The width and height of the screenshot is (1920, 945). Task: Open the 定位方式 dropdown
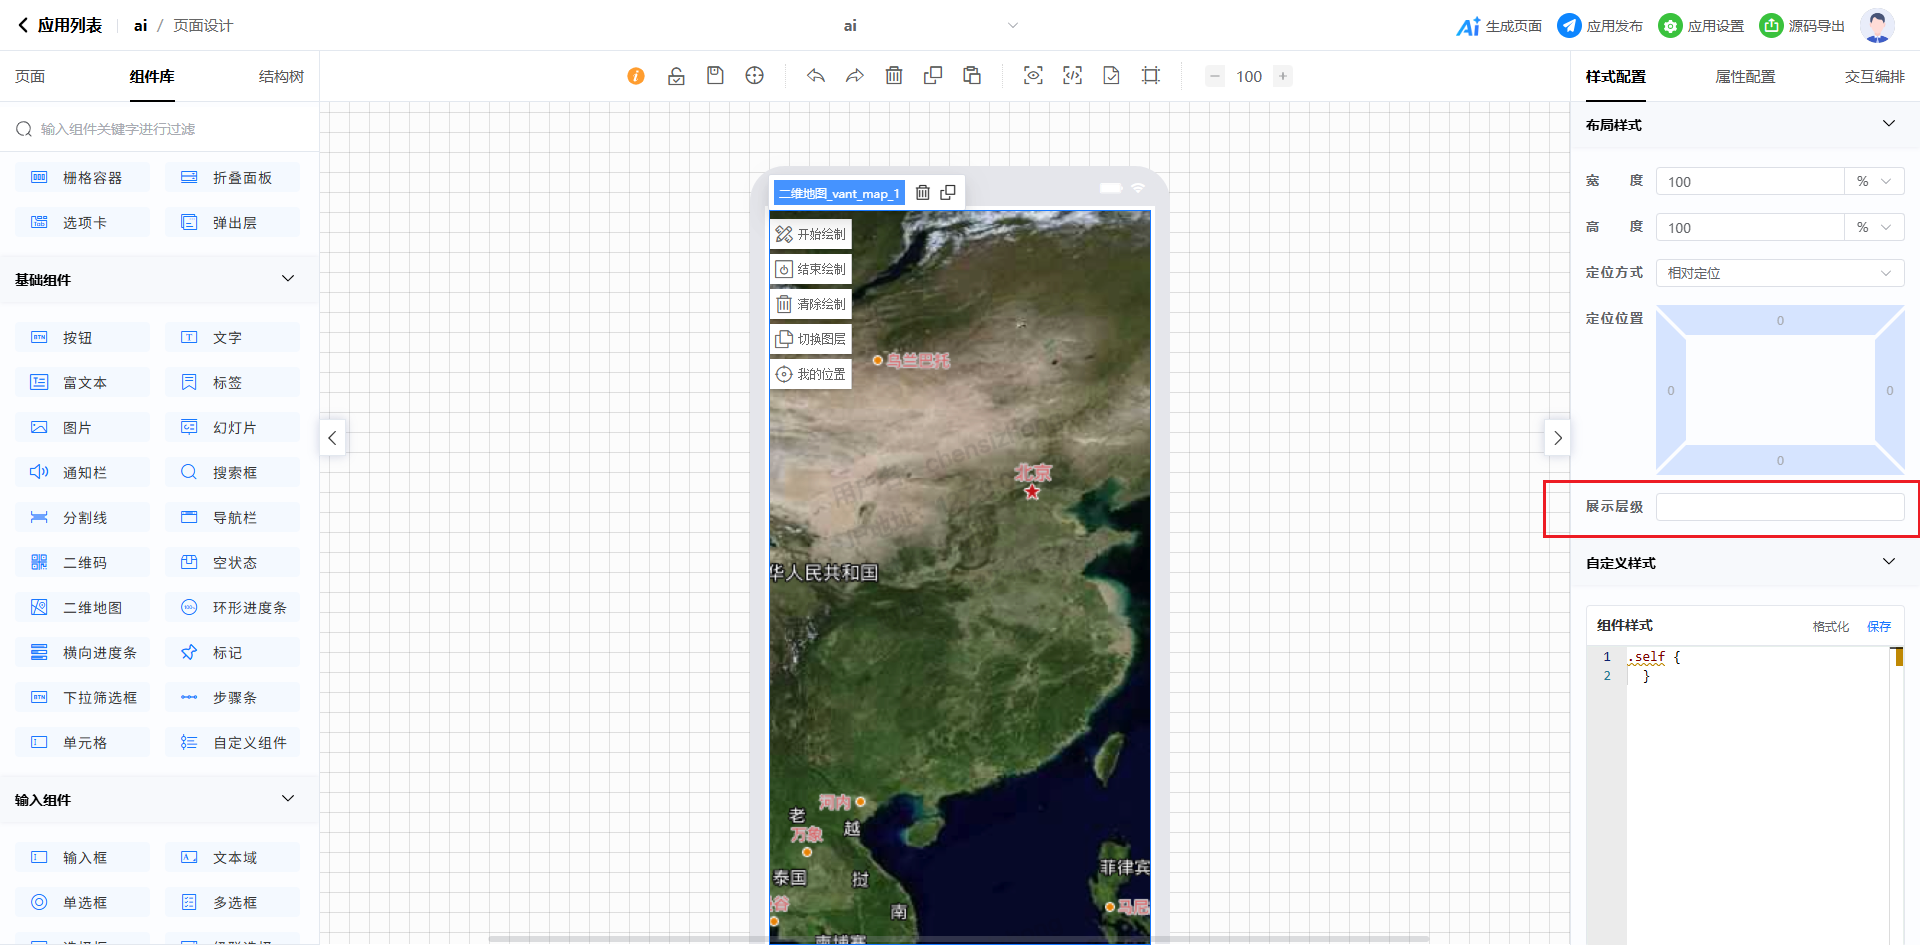click(1779, 273)
